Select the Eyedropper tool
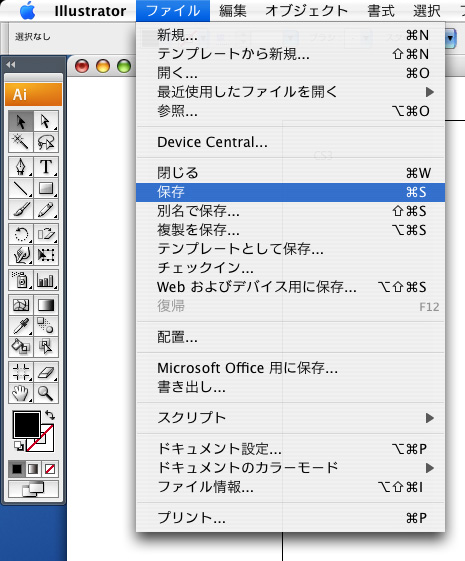Viewport: 465px width, 561px height. (21, 326)
